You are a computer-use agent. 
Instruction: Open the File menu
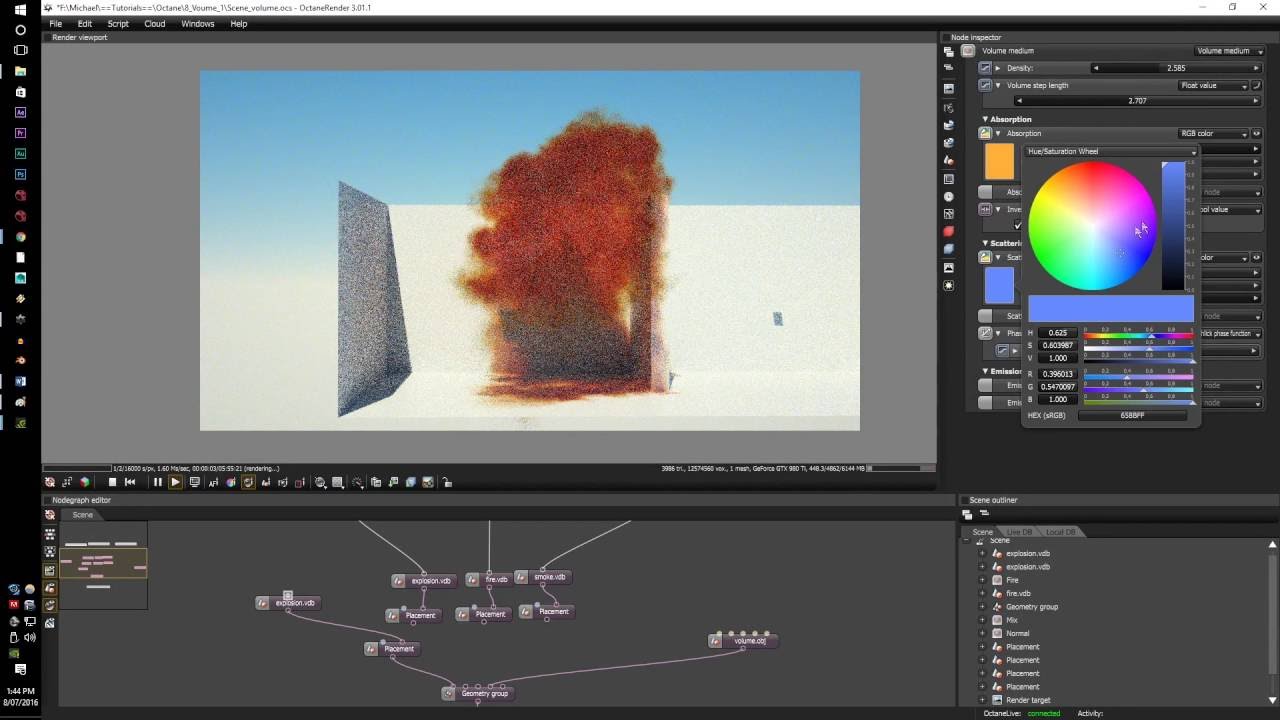click(x=55, y=24)
